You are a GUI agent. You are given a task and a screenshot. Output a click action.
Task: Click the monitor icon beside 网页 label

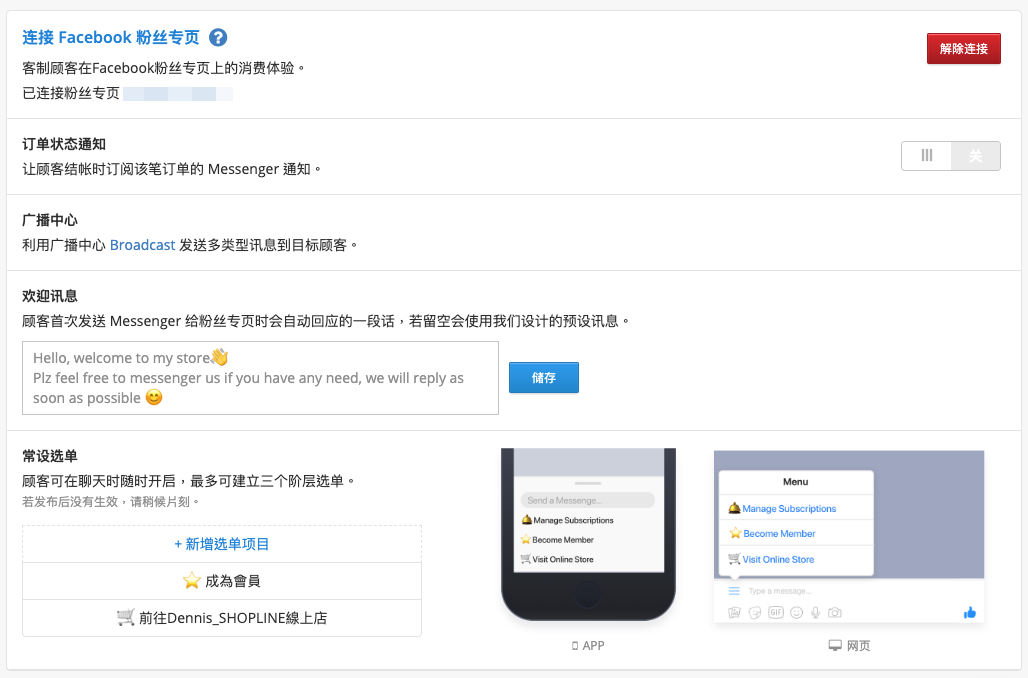coord(835,645)
